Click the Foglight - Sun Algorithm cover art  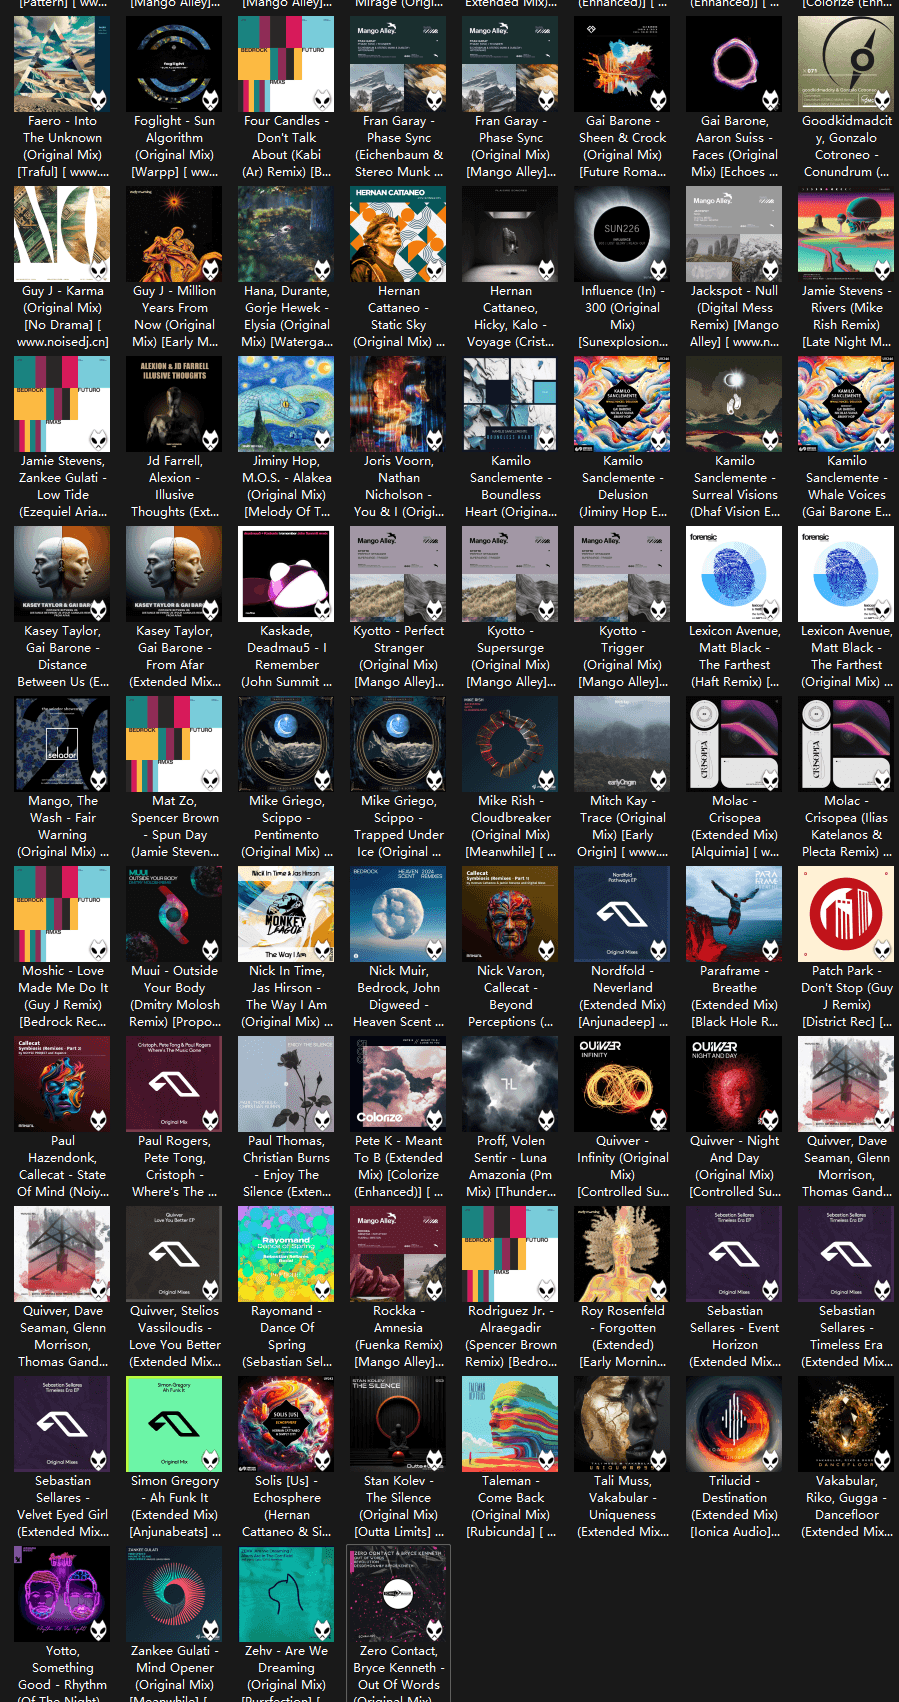pos(174,64)
